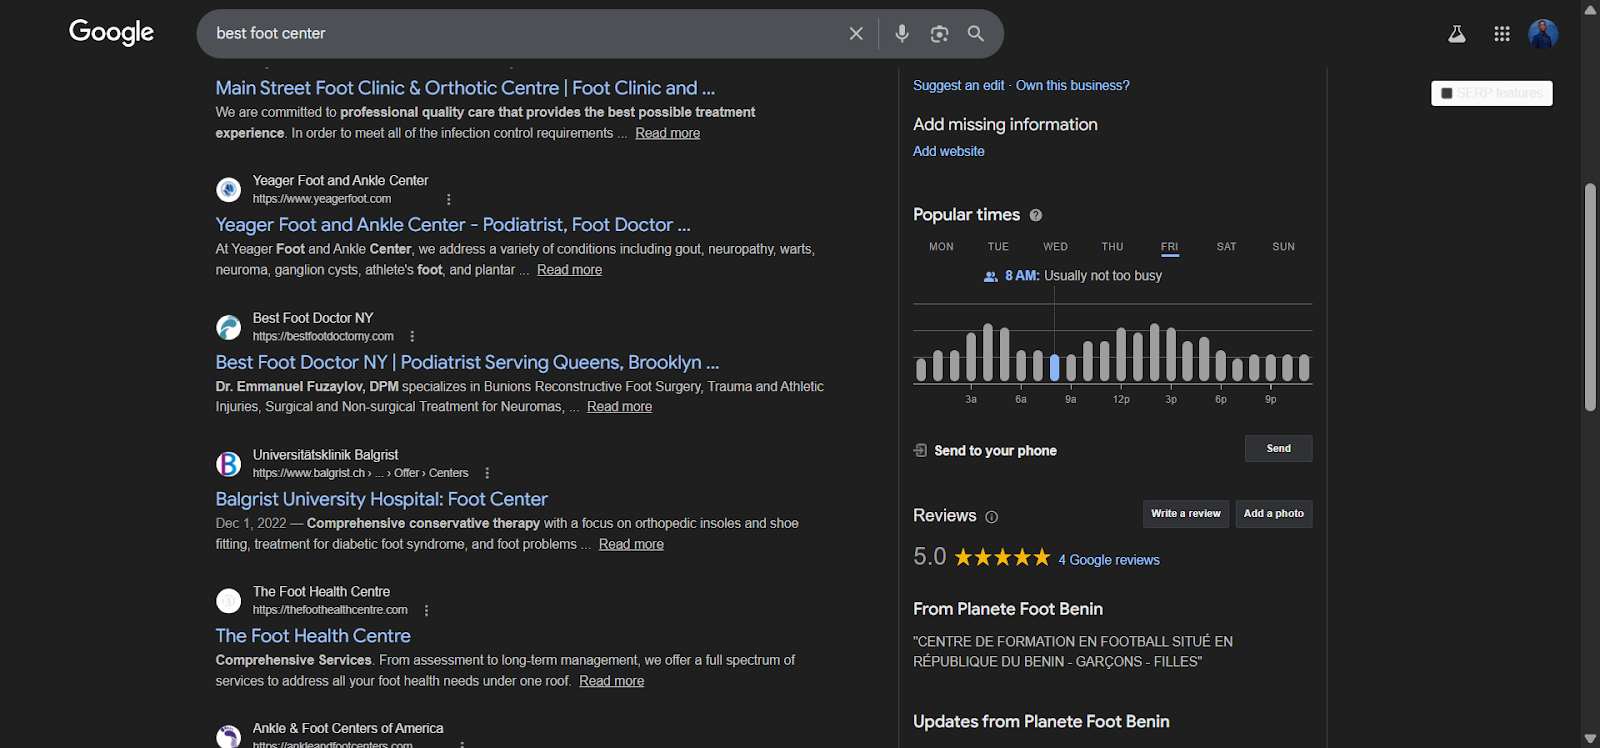Open the Google account avatar
This screenshot has width=1600, height=748.
1543,34
